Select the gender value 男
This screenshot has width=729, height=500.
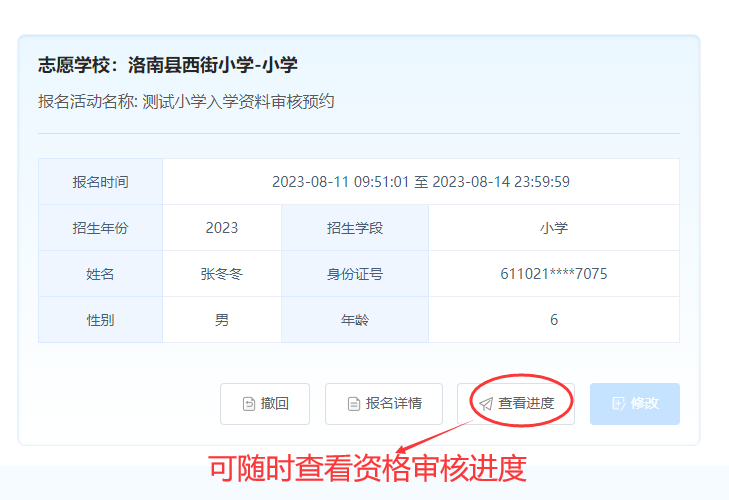tap(222, 320)
